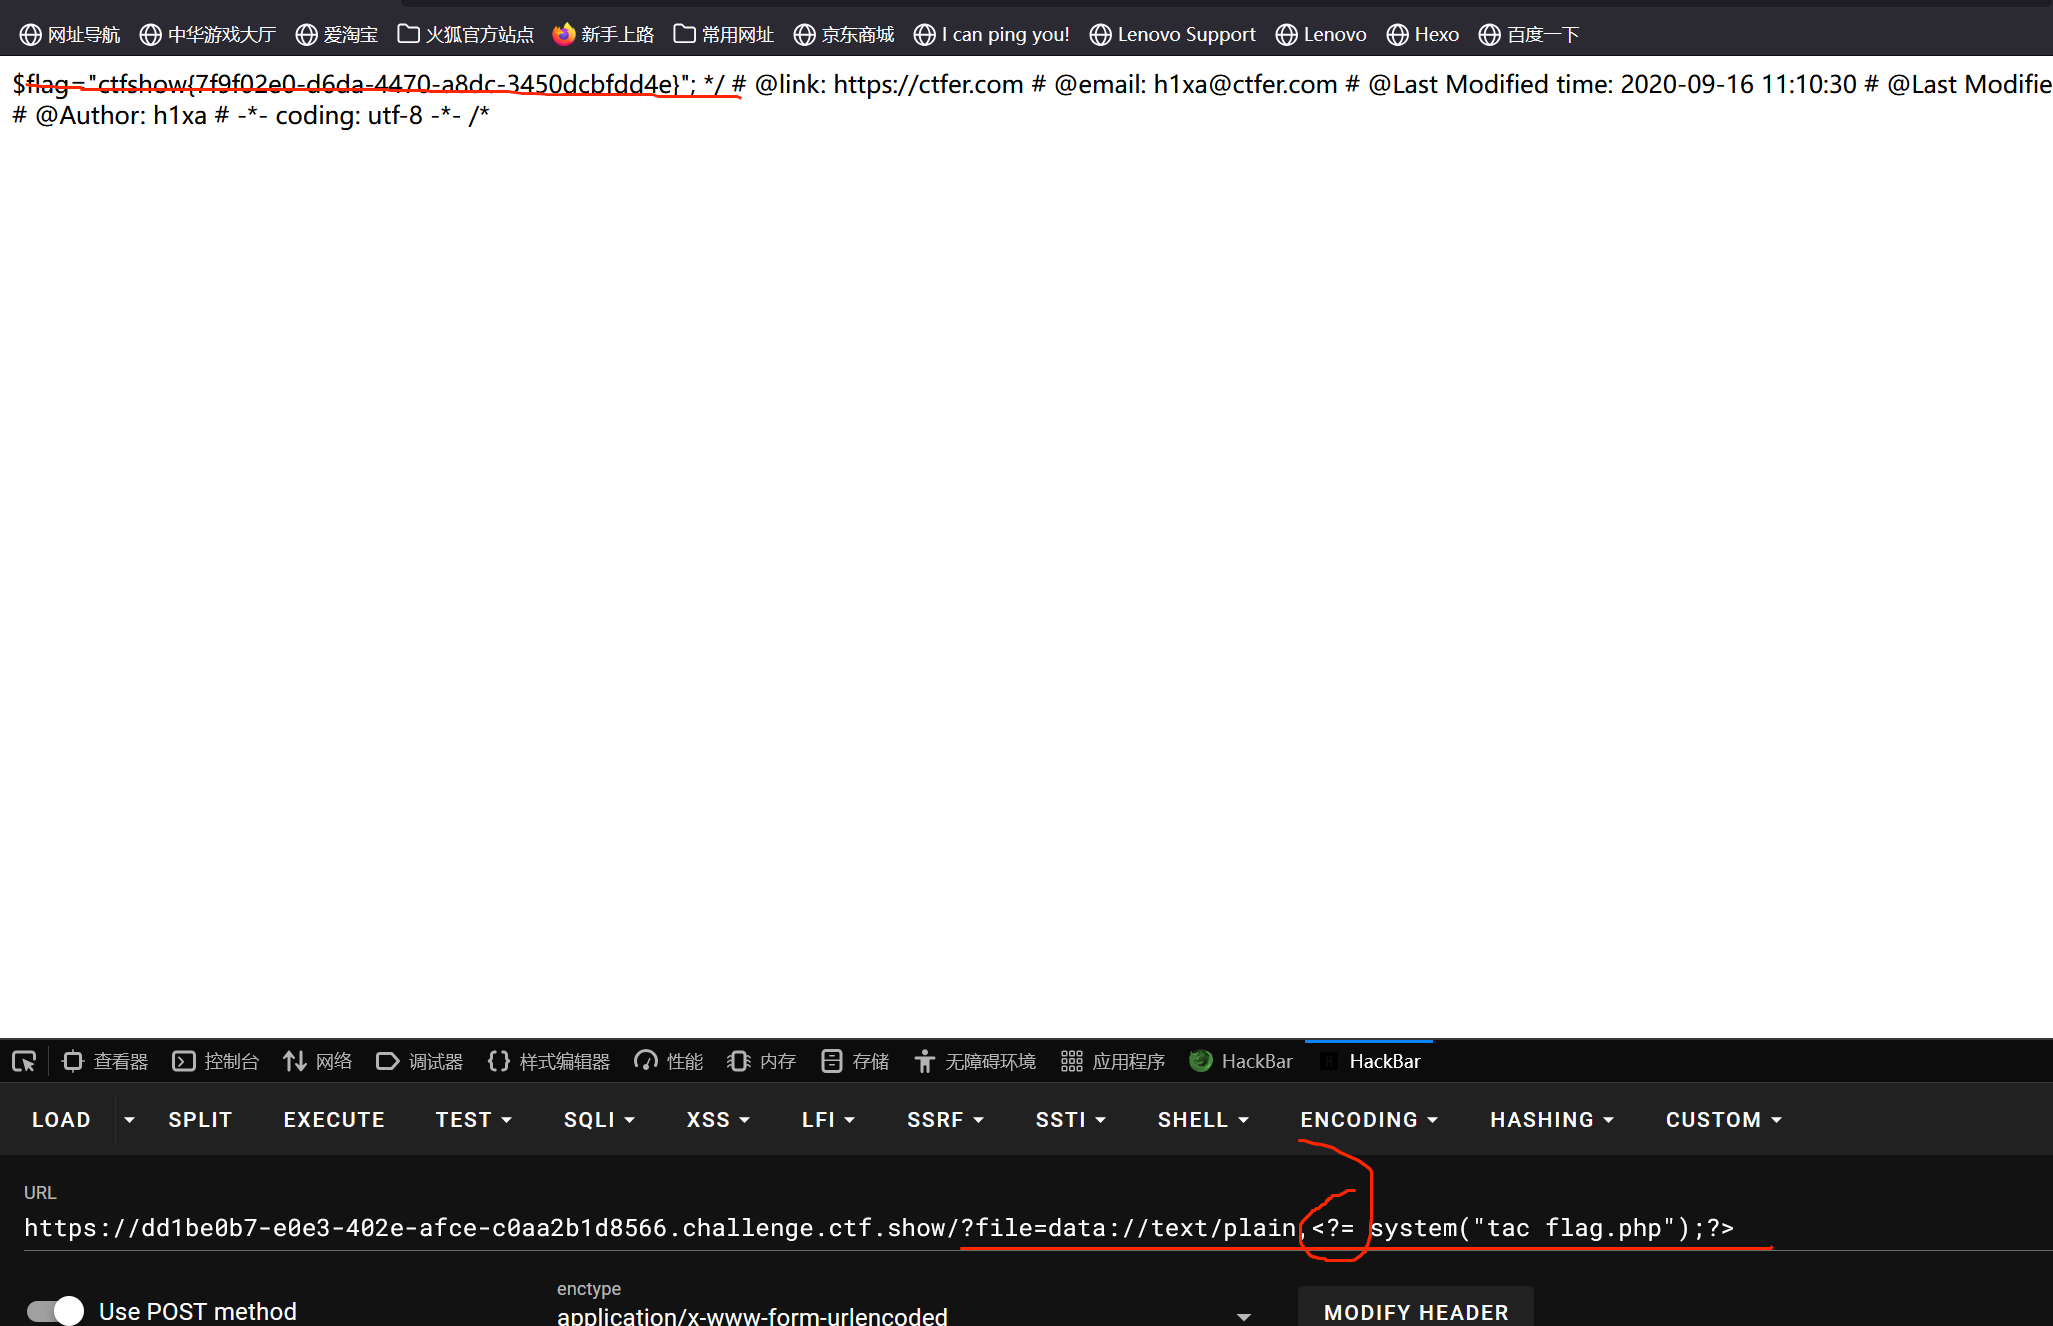Open the Storage (存储) panel
Viewport: 2053px width, 1326px height.
coord(855,1061)
